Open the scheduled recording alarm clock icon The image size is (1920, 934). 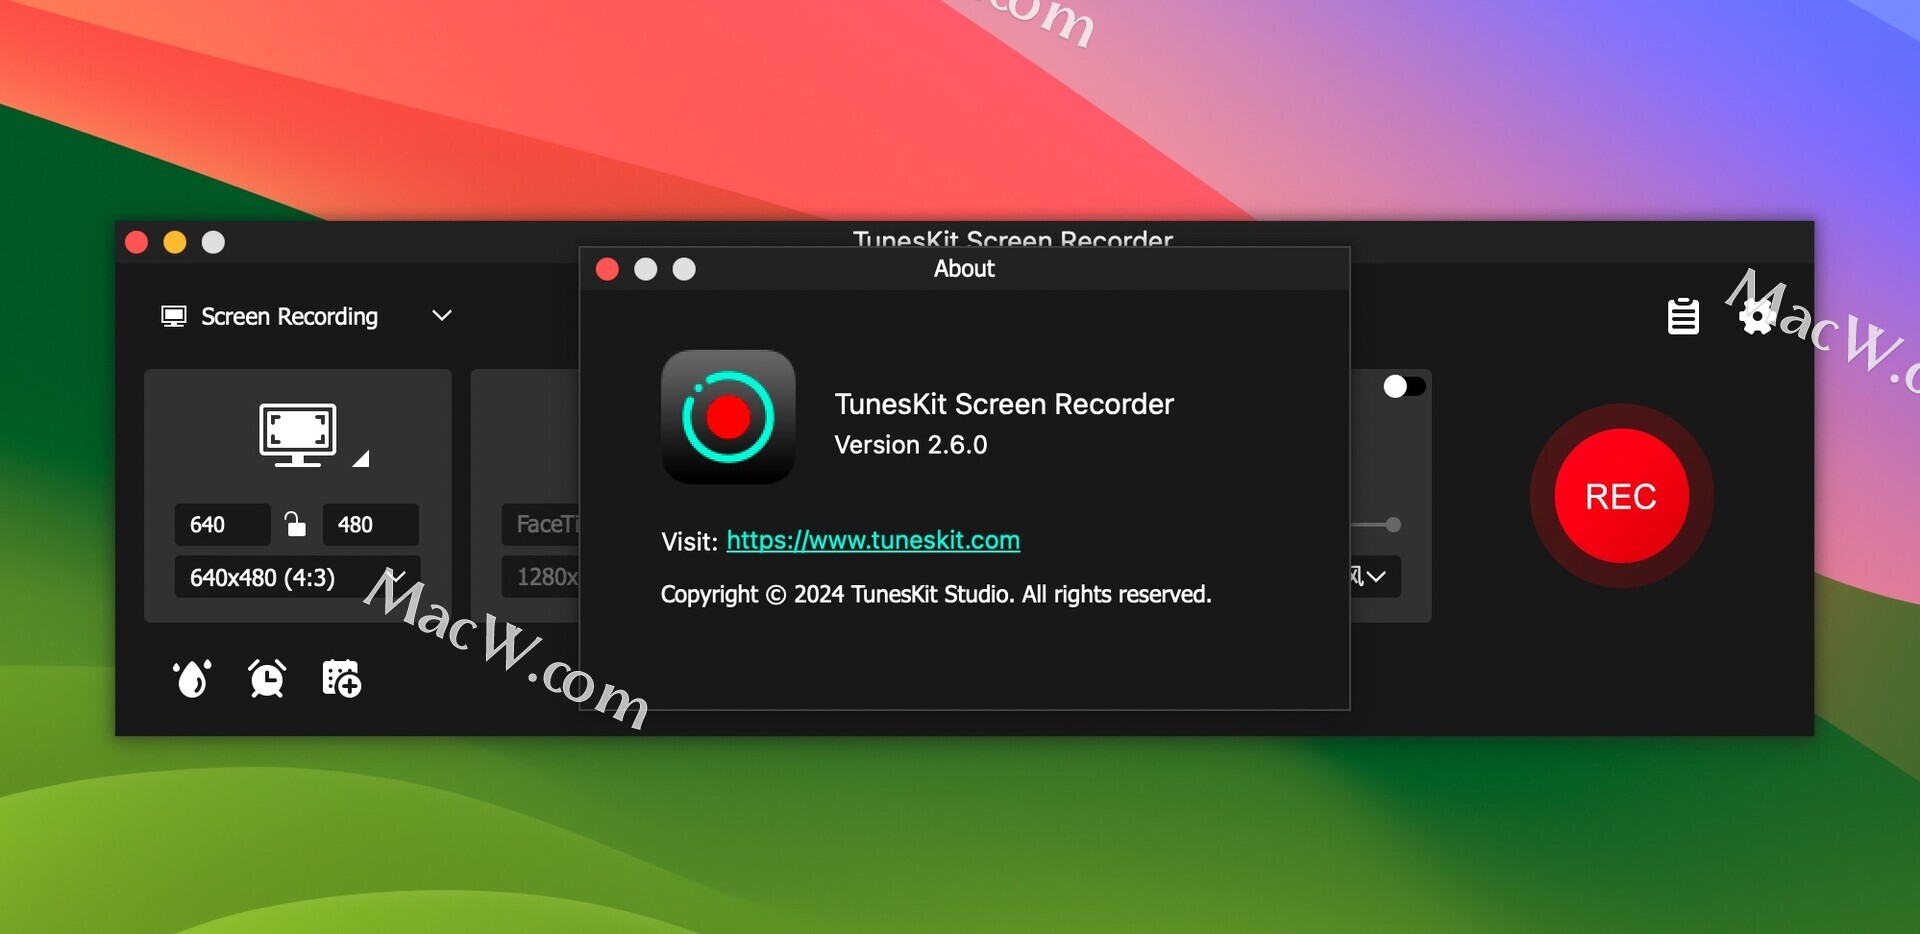[267, 679]
